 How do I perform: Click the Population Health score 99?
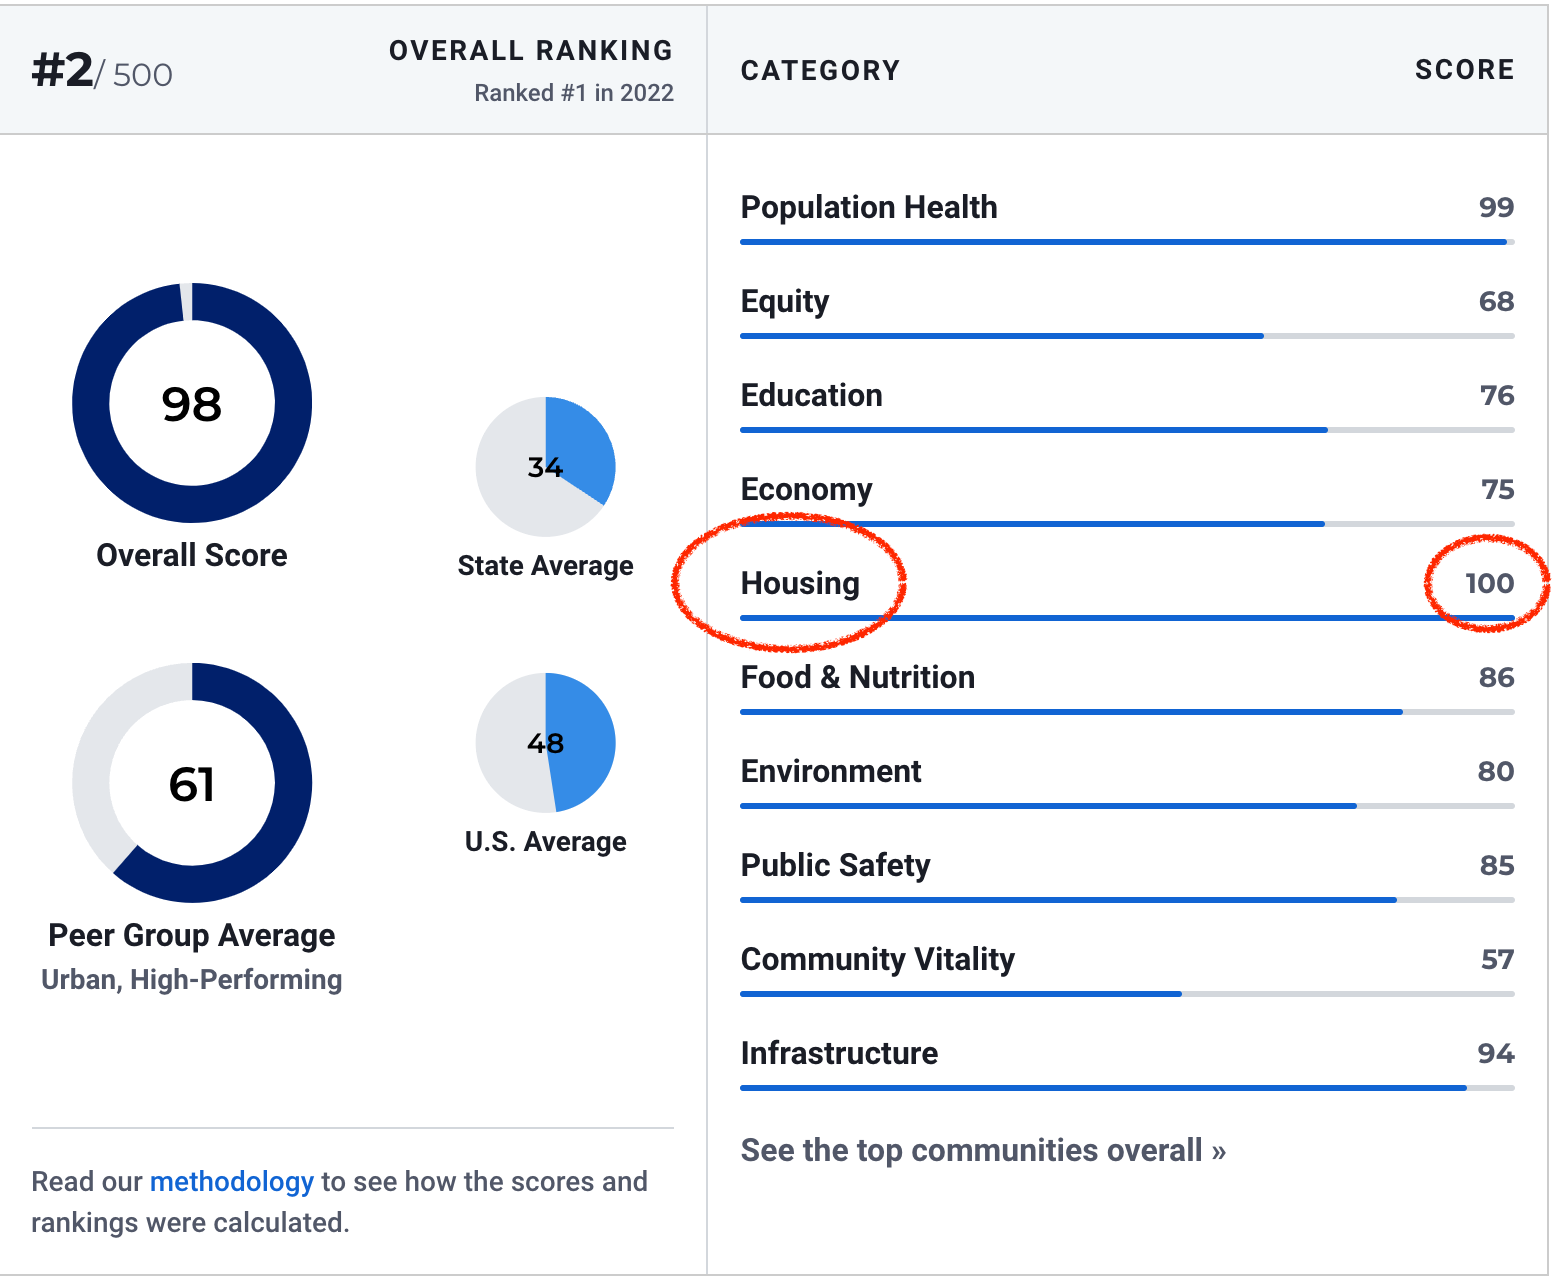tap(1496, 207)
